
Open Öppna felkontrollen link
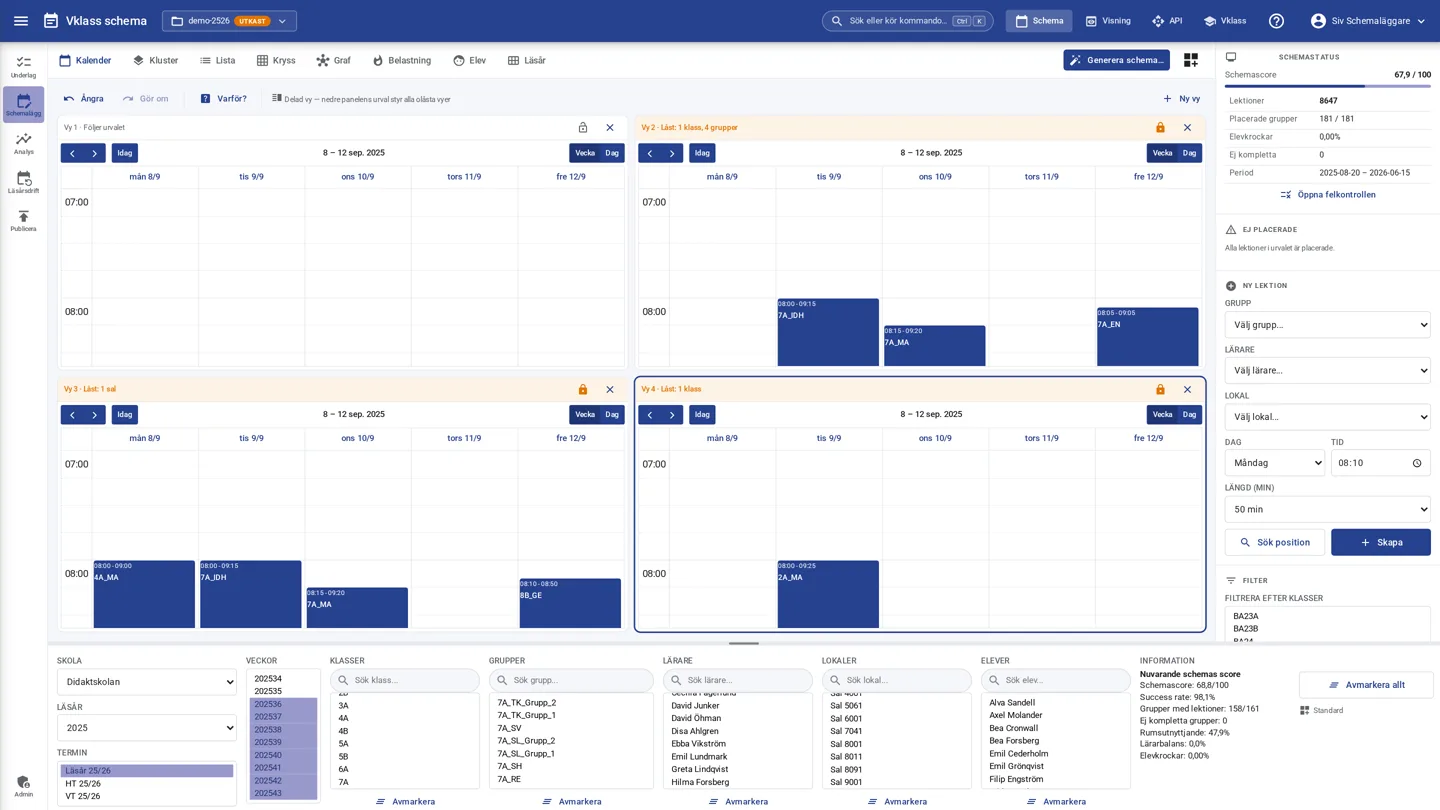point(1327,195)
